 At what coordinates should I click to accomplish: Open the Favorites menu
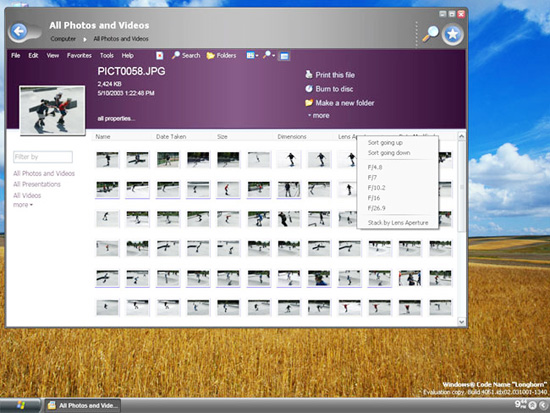(x=79, y=55)
